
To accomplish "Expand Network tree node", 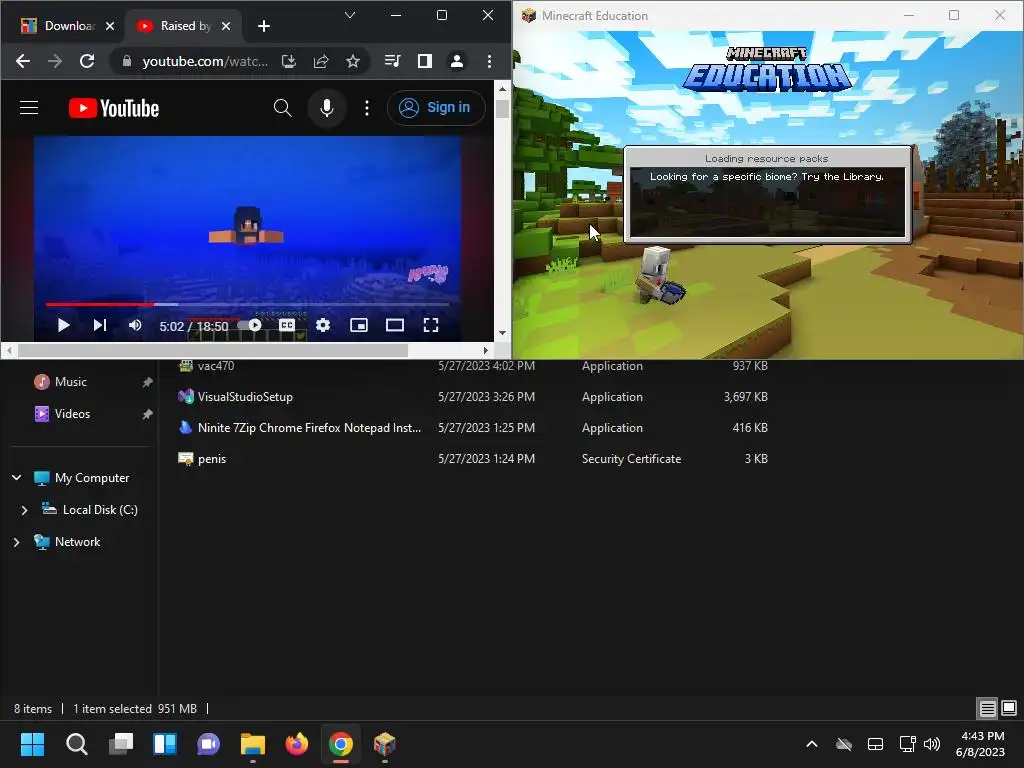I will point(16,542).
